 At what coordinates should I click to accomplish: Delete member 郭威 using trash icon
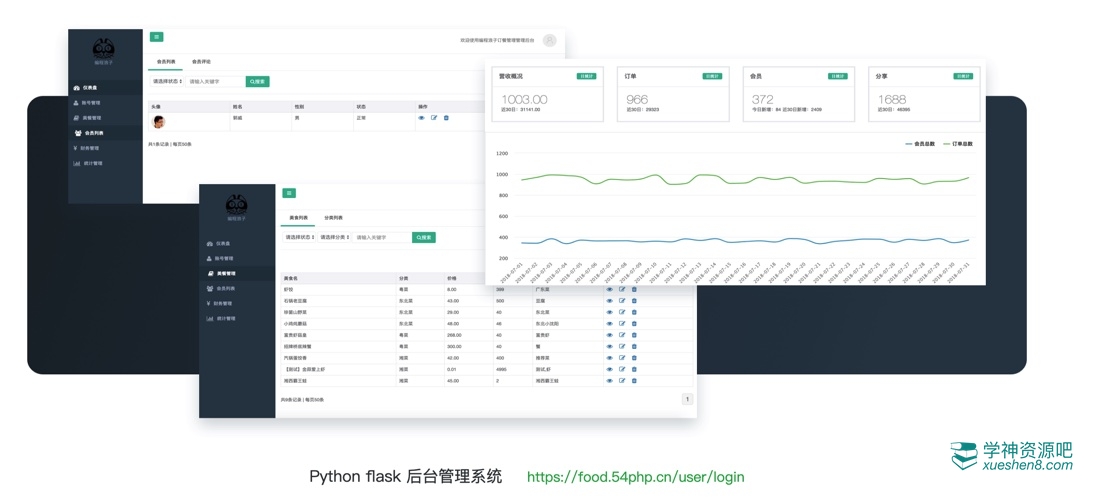tap(446, 118)
